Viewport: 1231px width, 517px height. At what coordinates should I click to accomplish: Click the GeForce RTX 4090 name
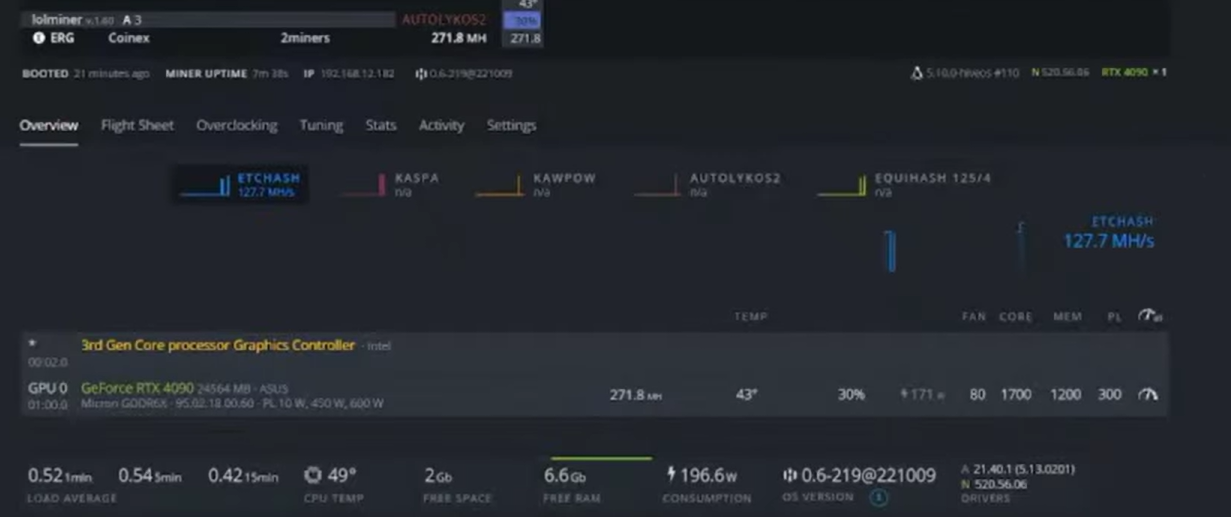137,387
